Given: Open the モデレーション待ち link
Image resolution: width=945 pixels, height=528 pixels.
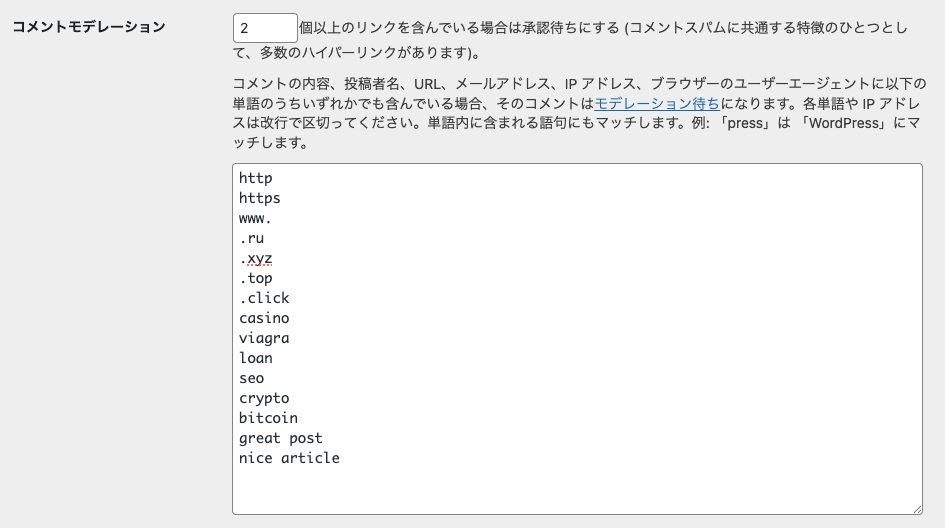Looking at the screenshot, I should pos(656,103).
